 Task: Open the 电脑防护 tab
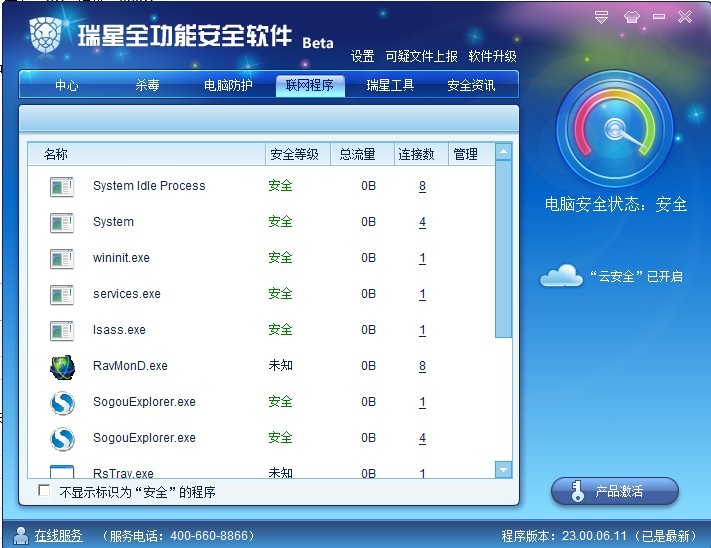tap(228, 85)
